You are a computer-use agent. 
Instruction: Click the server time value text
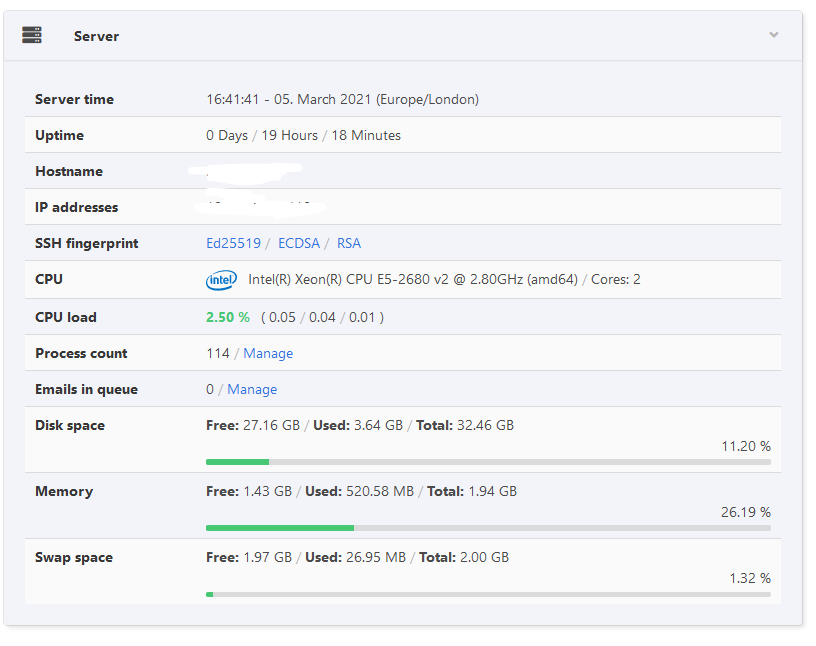tap(342, 99)
